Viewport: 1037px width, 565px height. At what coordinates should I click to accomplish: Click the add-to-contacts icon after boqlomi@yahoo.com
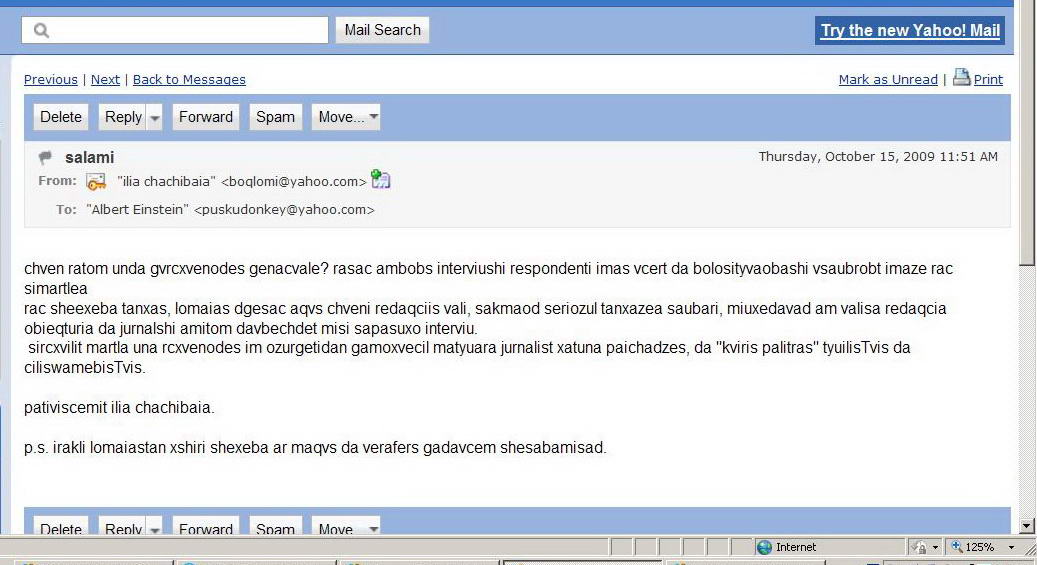[380, 179]
